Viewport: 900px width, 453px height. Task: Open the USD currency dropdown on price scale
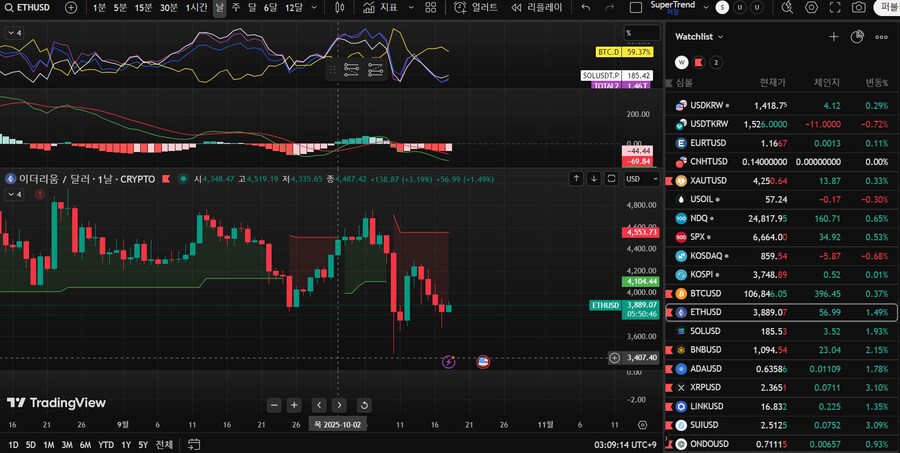coord(634,179)
